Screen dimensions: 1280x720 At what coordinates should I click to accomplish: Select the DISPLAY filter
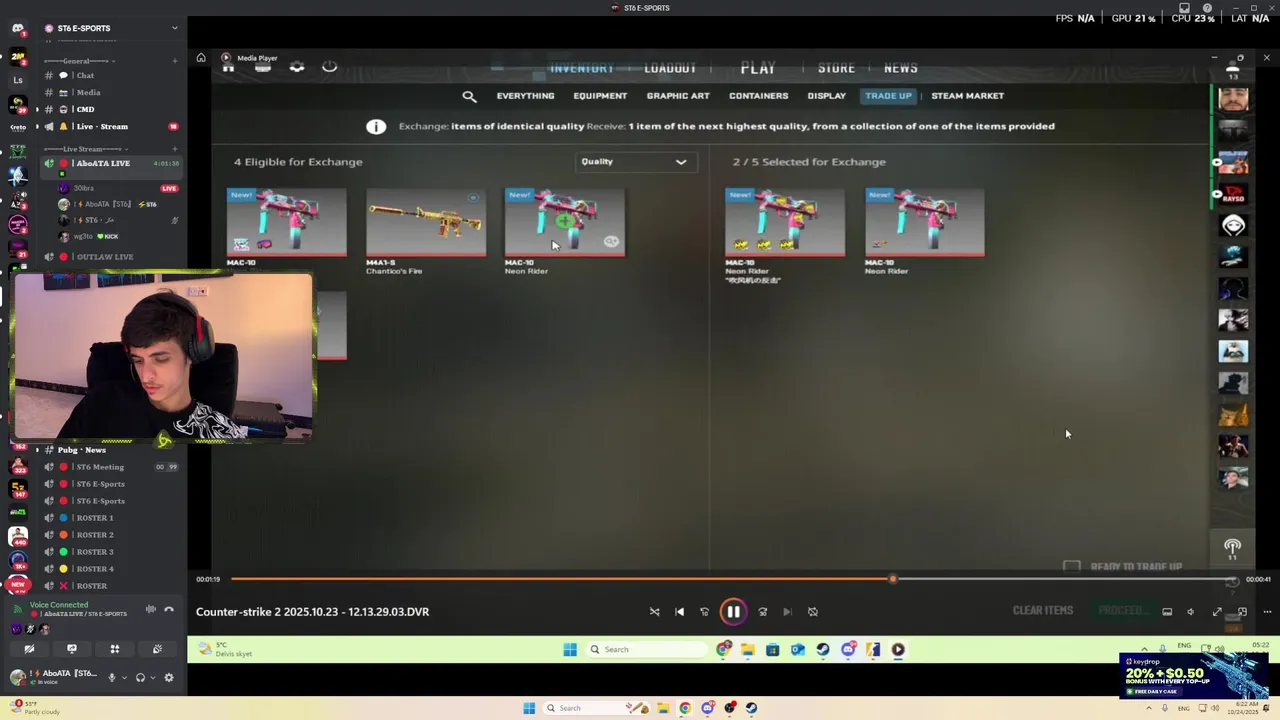point(827,96)
